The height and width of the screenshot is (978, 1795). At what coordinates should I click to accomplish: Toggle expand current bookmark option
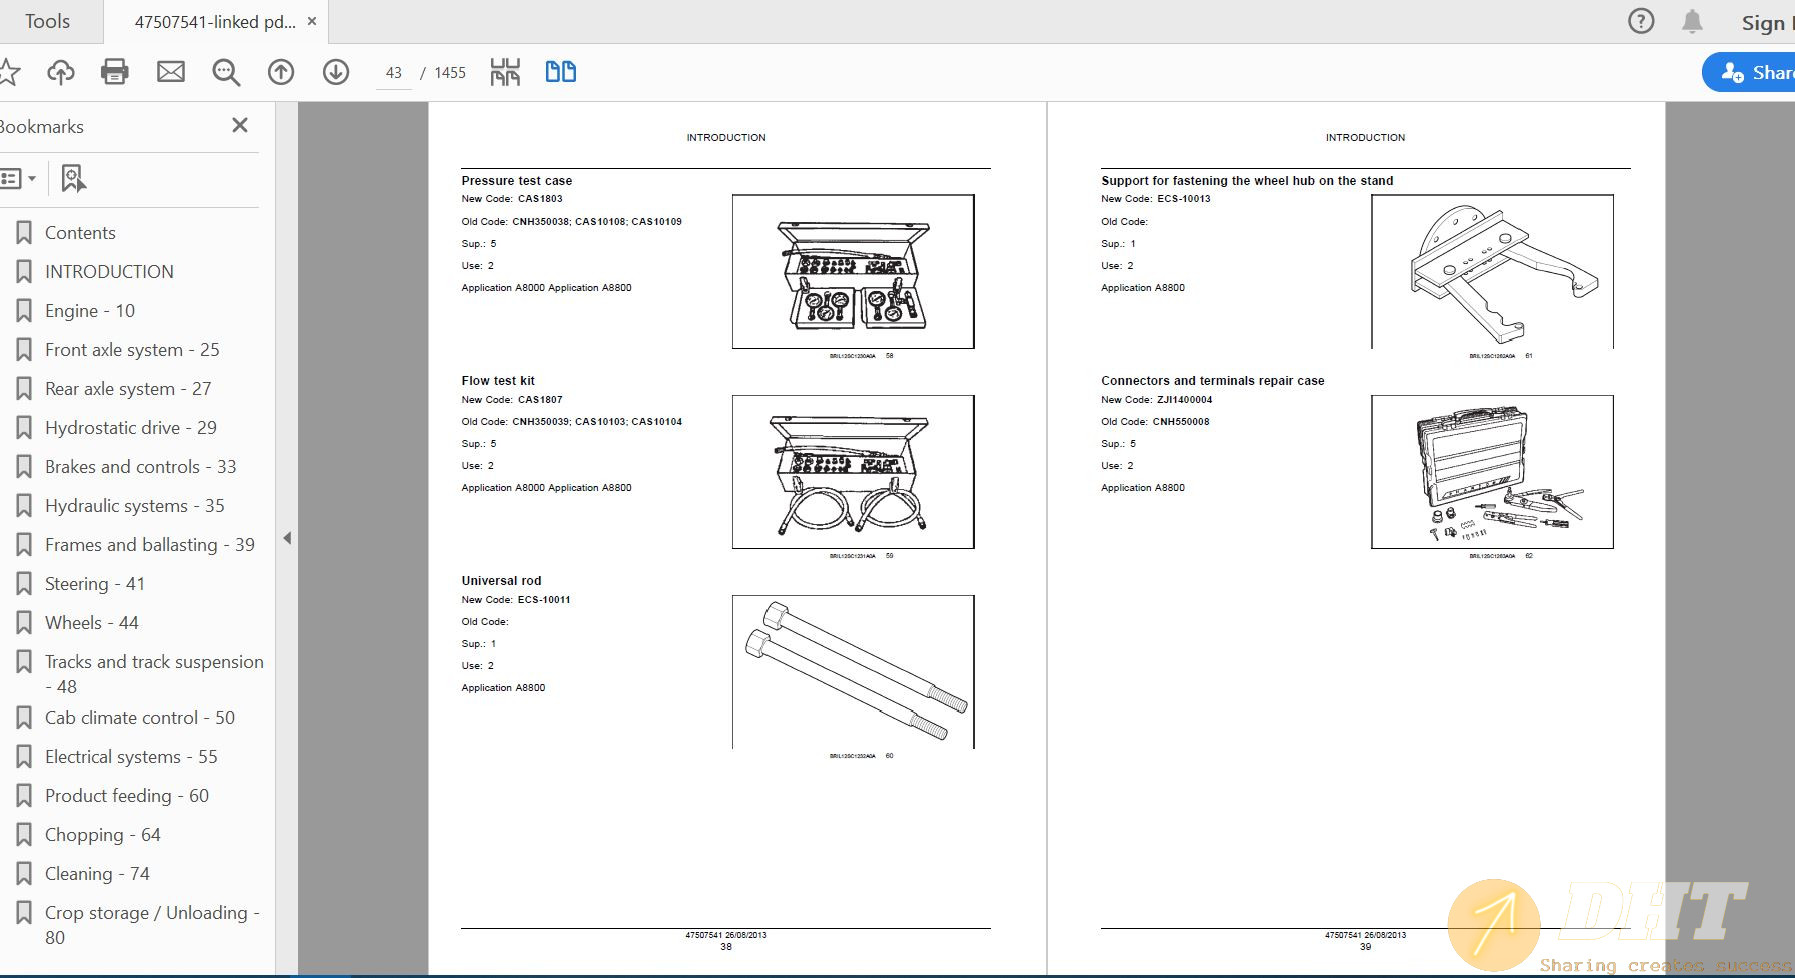[70, 177]
